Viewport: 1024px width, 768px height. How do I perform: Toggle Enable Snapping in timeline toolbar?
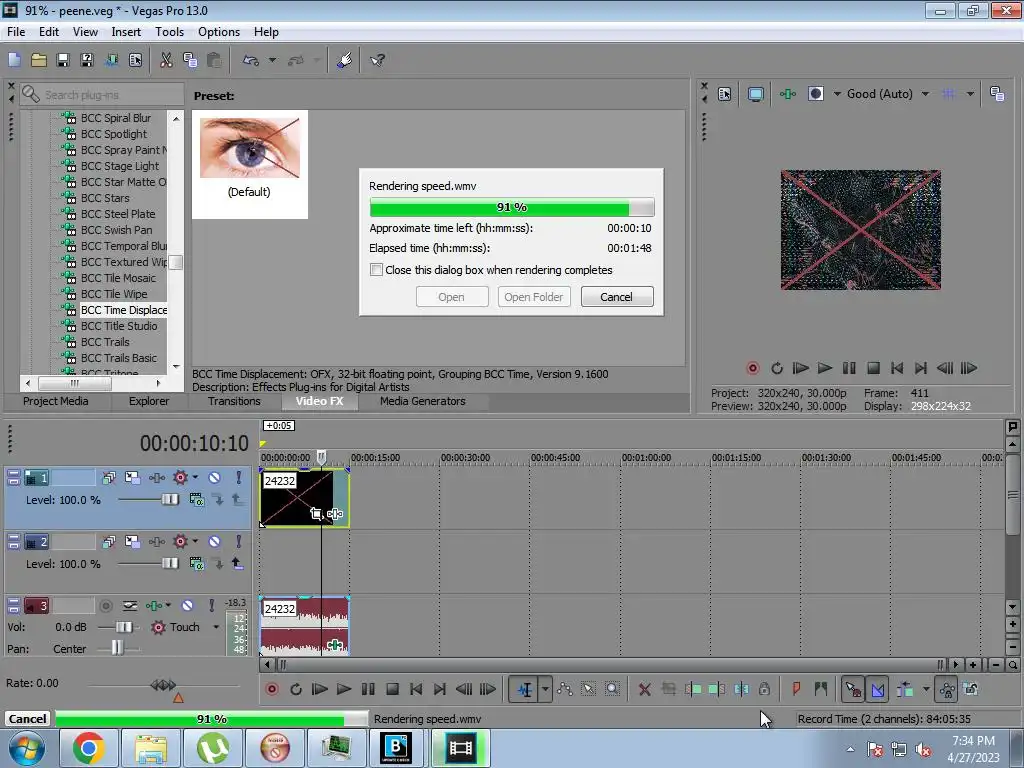pos(852,689)
